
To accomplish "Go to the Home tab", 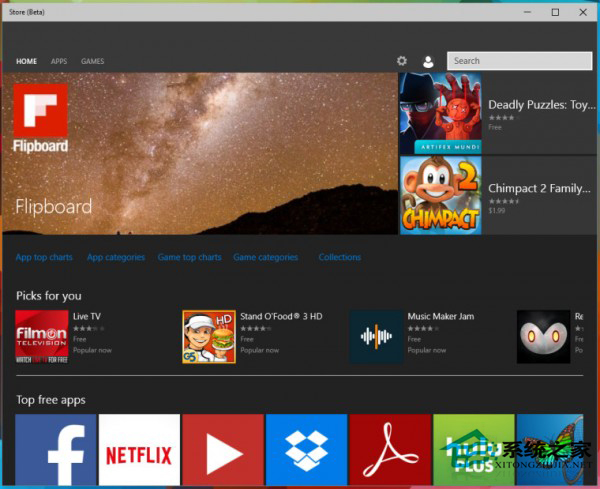I will pyautogui.click(x=26, y=61).
